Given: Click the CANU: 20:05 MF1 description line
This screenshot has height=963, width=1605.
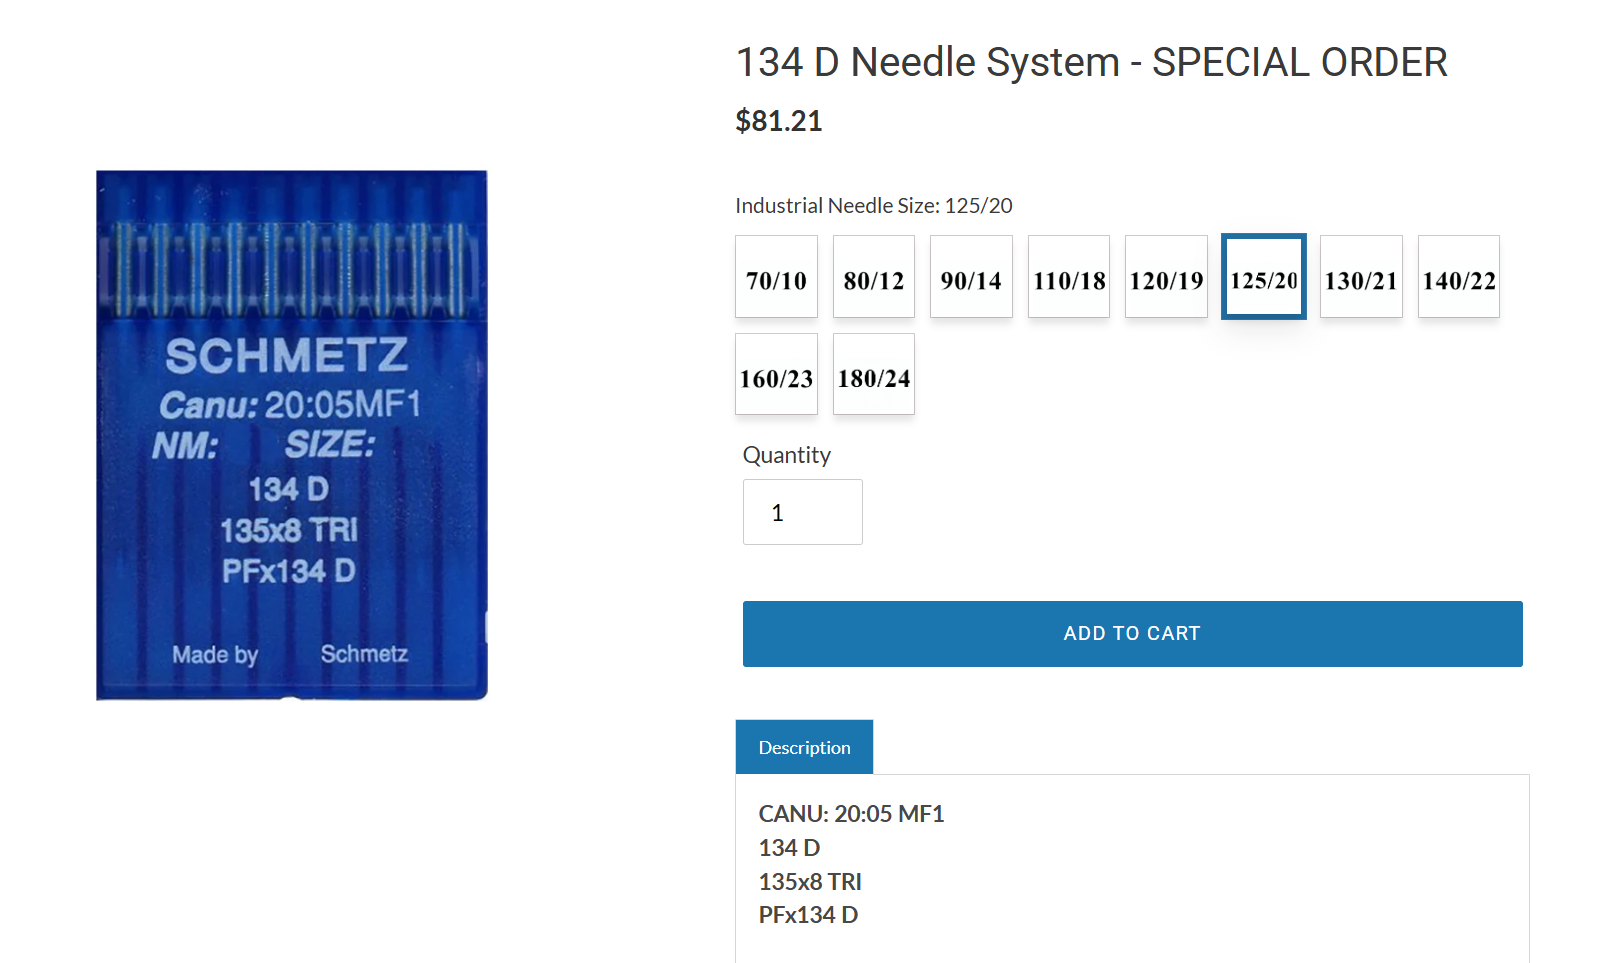Looking at the screenshot, I should point(851,814).
